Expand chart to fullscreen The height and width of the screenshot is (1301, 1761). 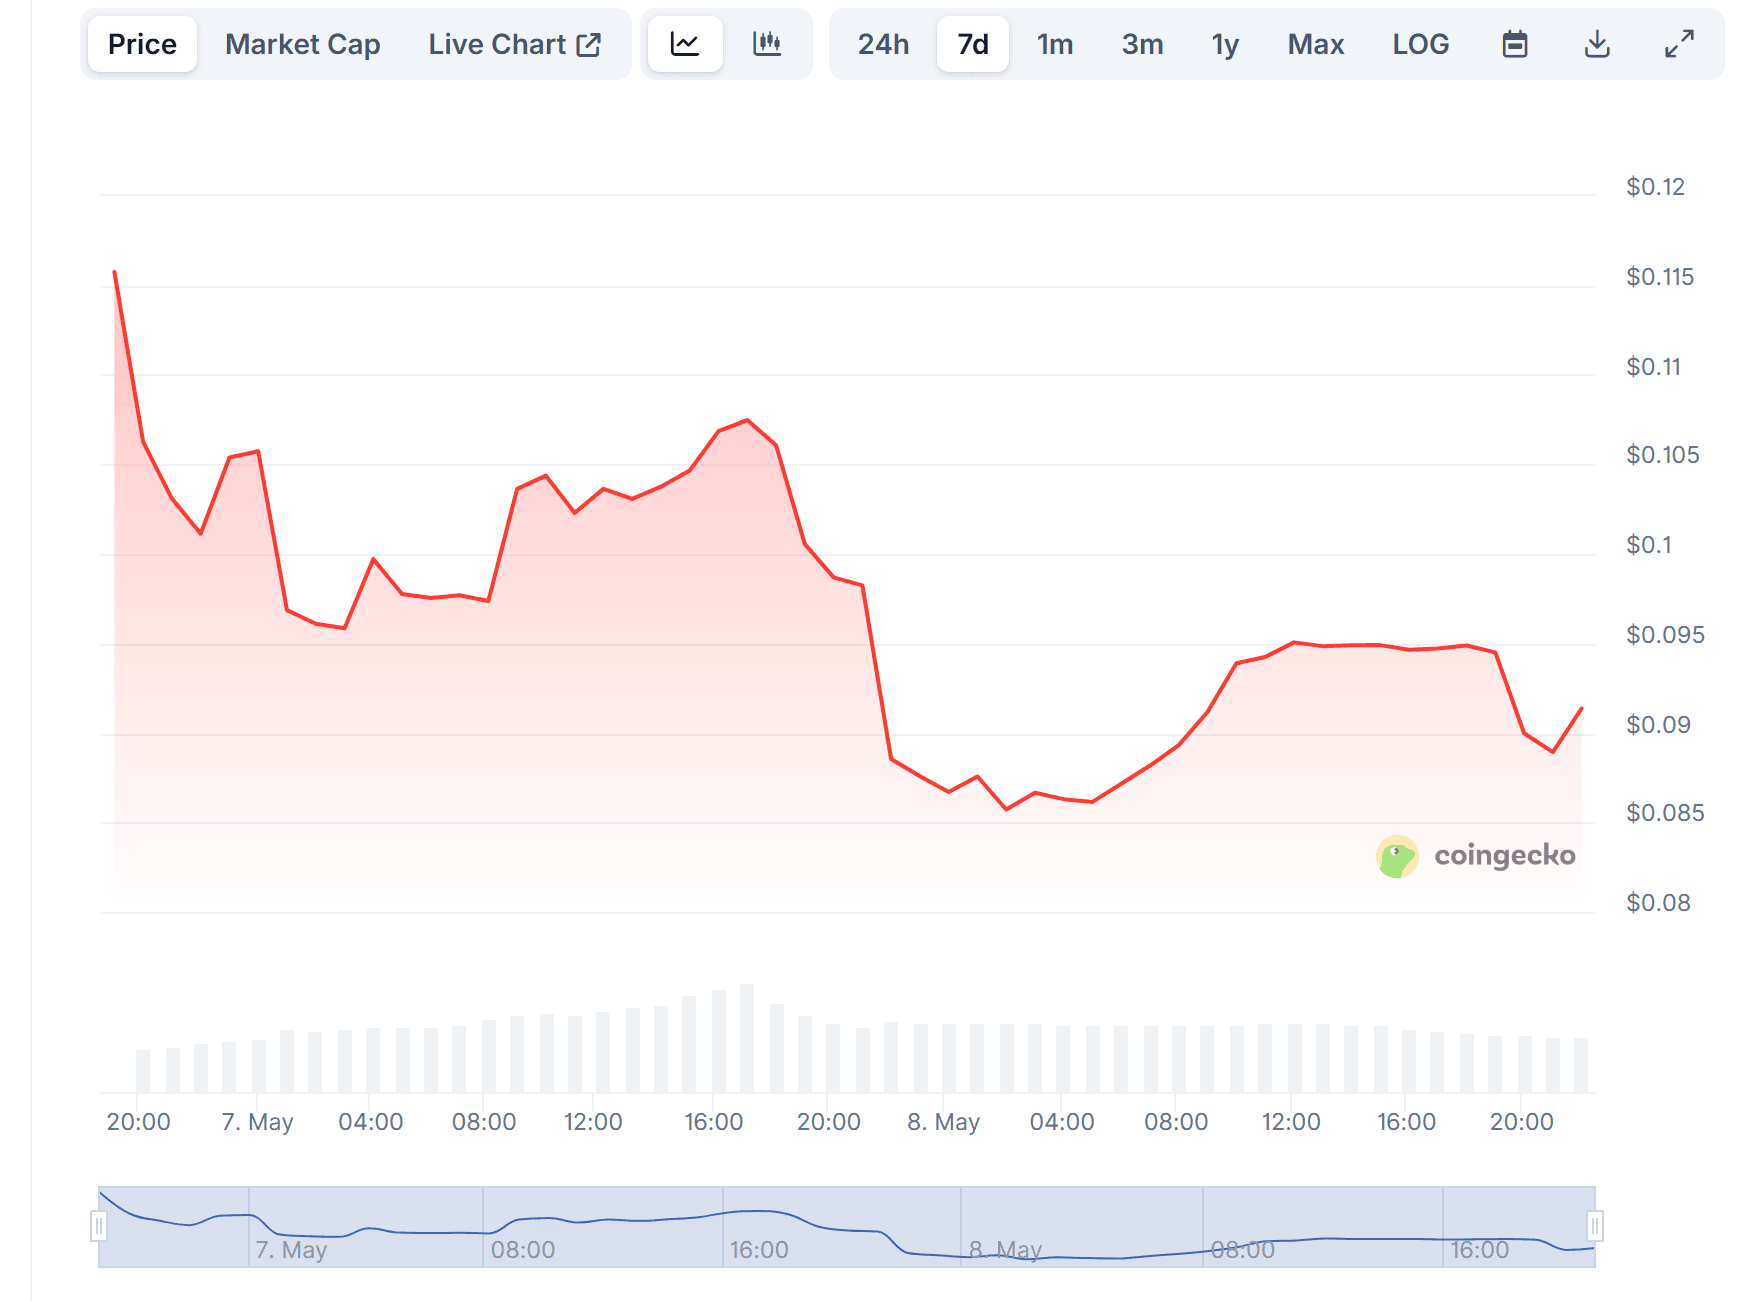1679,44
